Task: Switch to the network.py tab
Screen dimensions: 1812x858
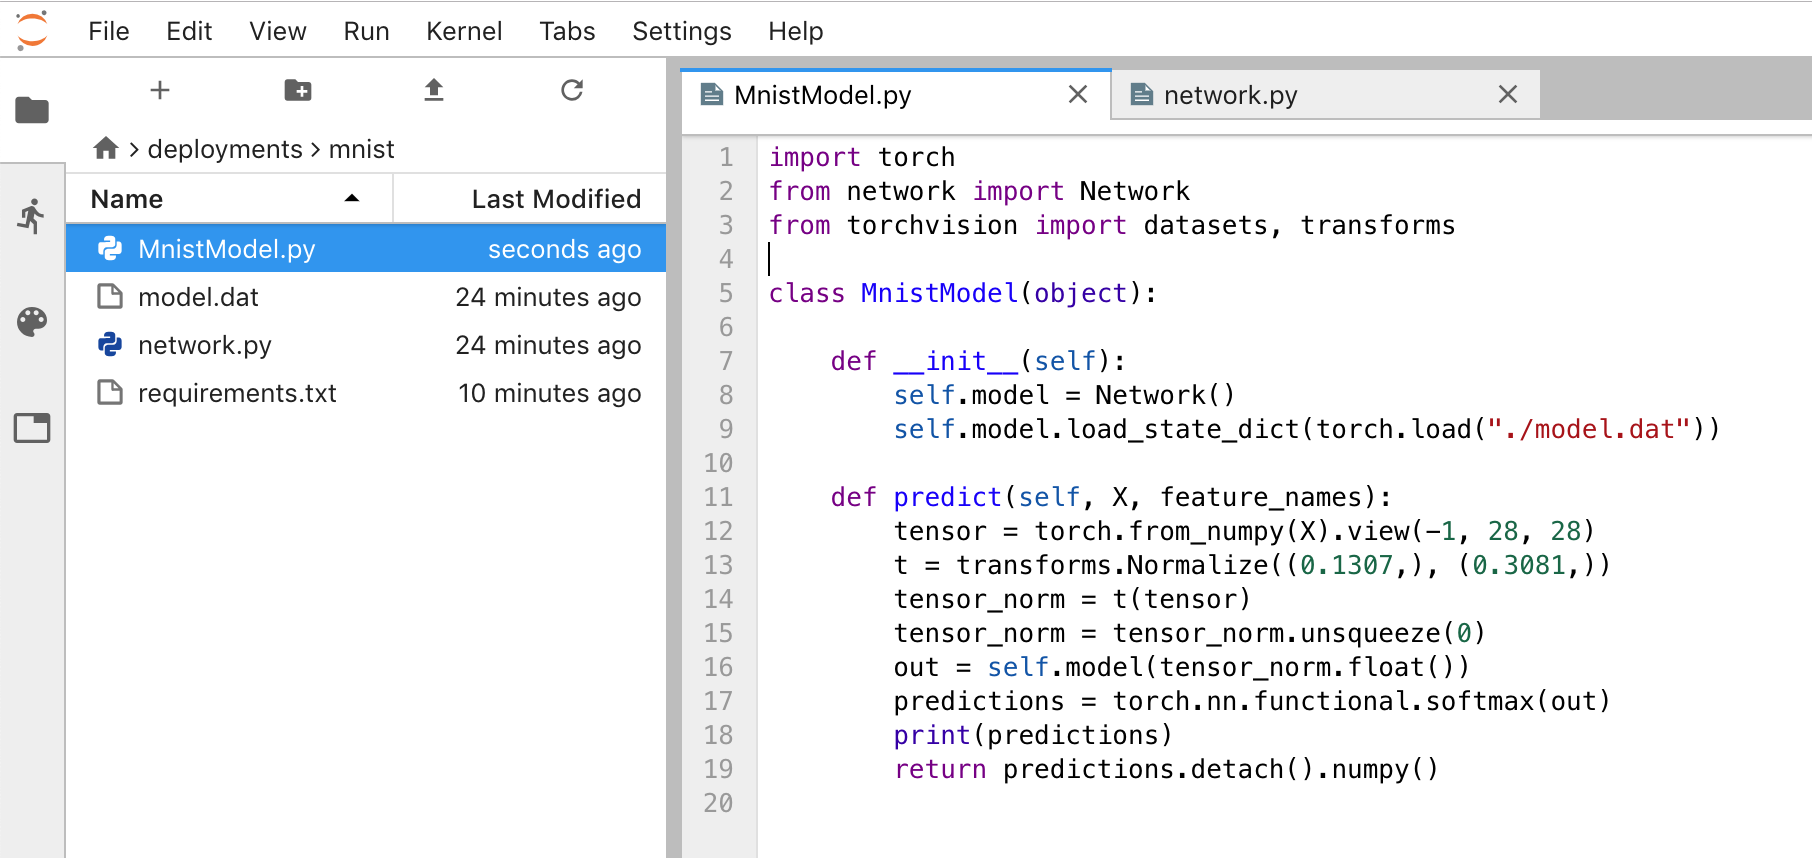Action: [x=1230, y=95]
